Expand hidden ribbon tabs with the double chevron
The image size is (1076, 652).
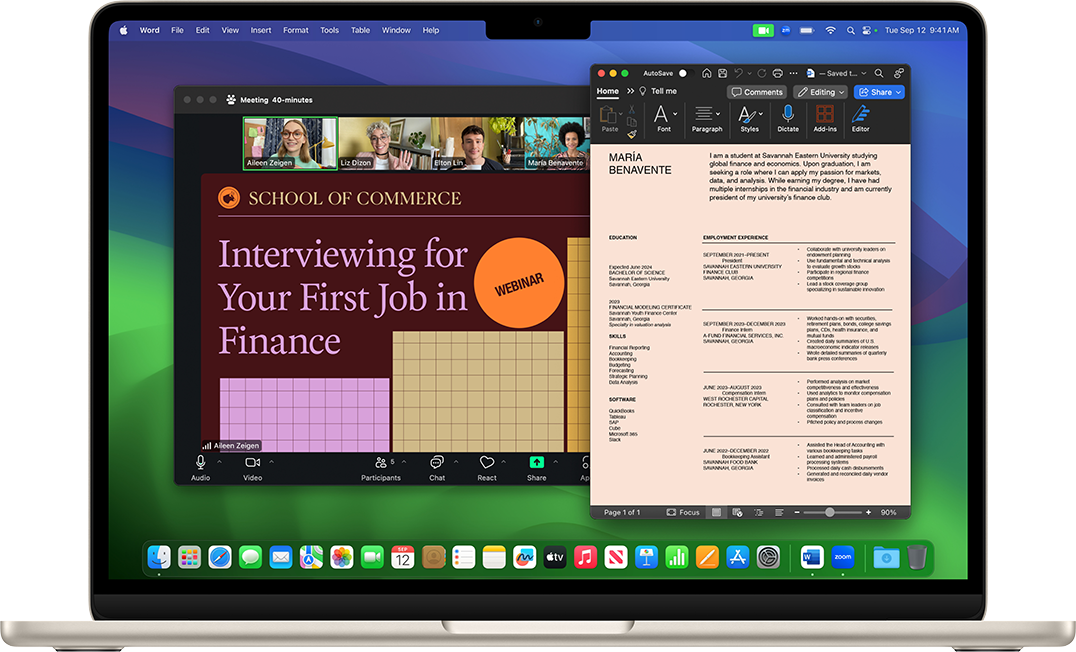(630, 91)
